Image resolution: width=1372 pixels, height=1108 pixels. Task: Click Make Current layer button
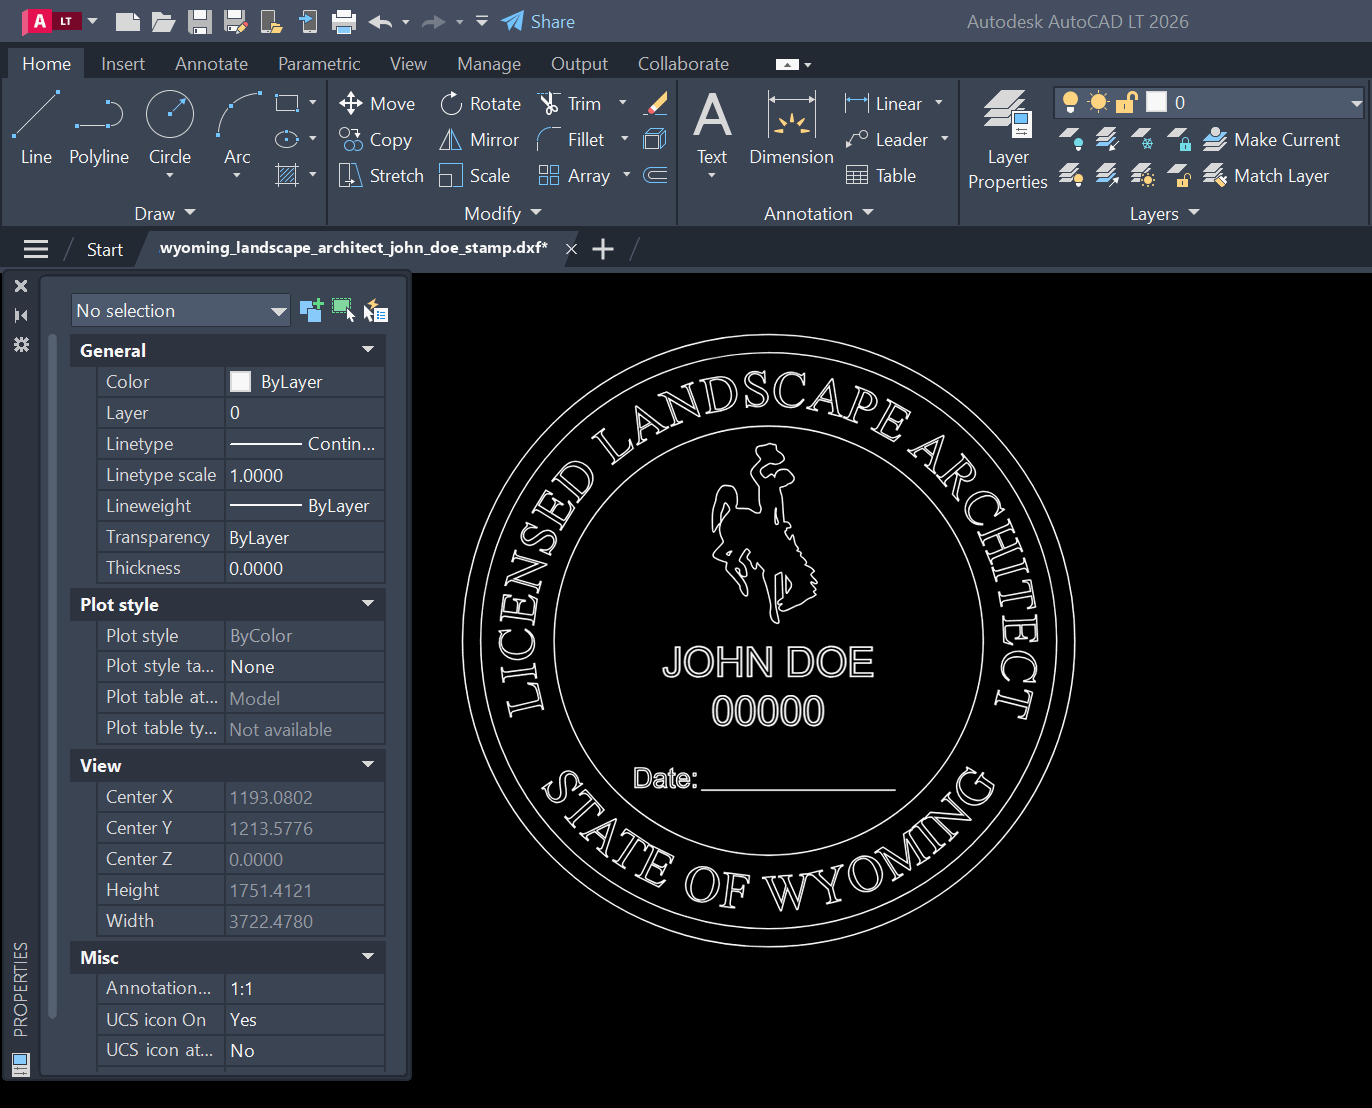coord(1271,140)
